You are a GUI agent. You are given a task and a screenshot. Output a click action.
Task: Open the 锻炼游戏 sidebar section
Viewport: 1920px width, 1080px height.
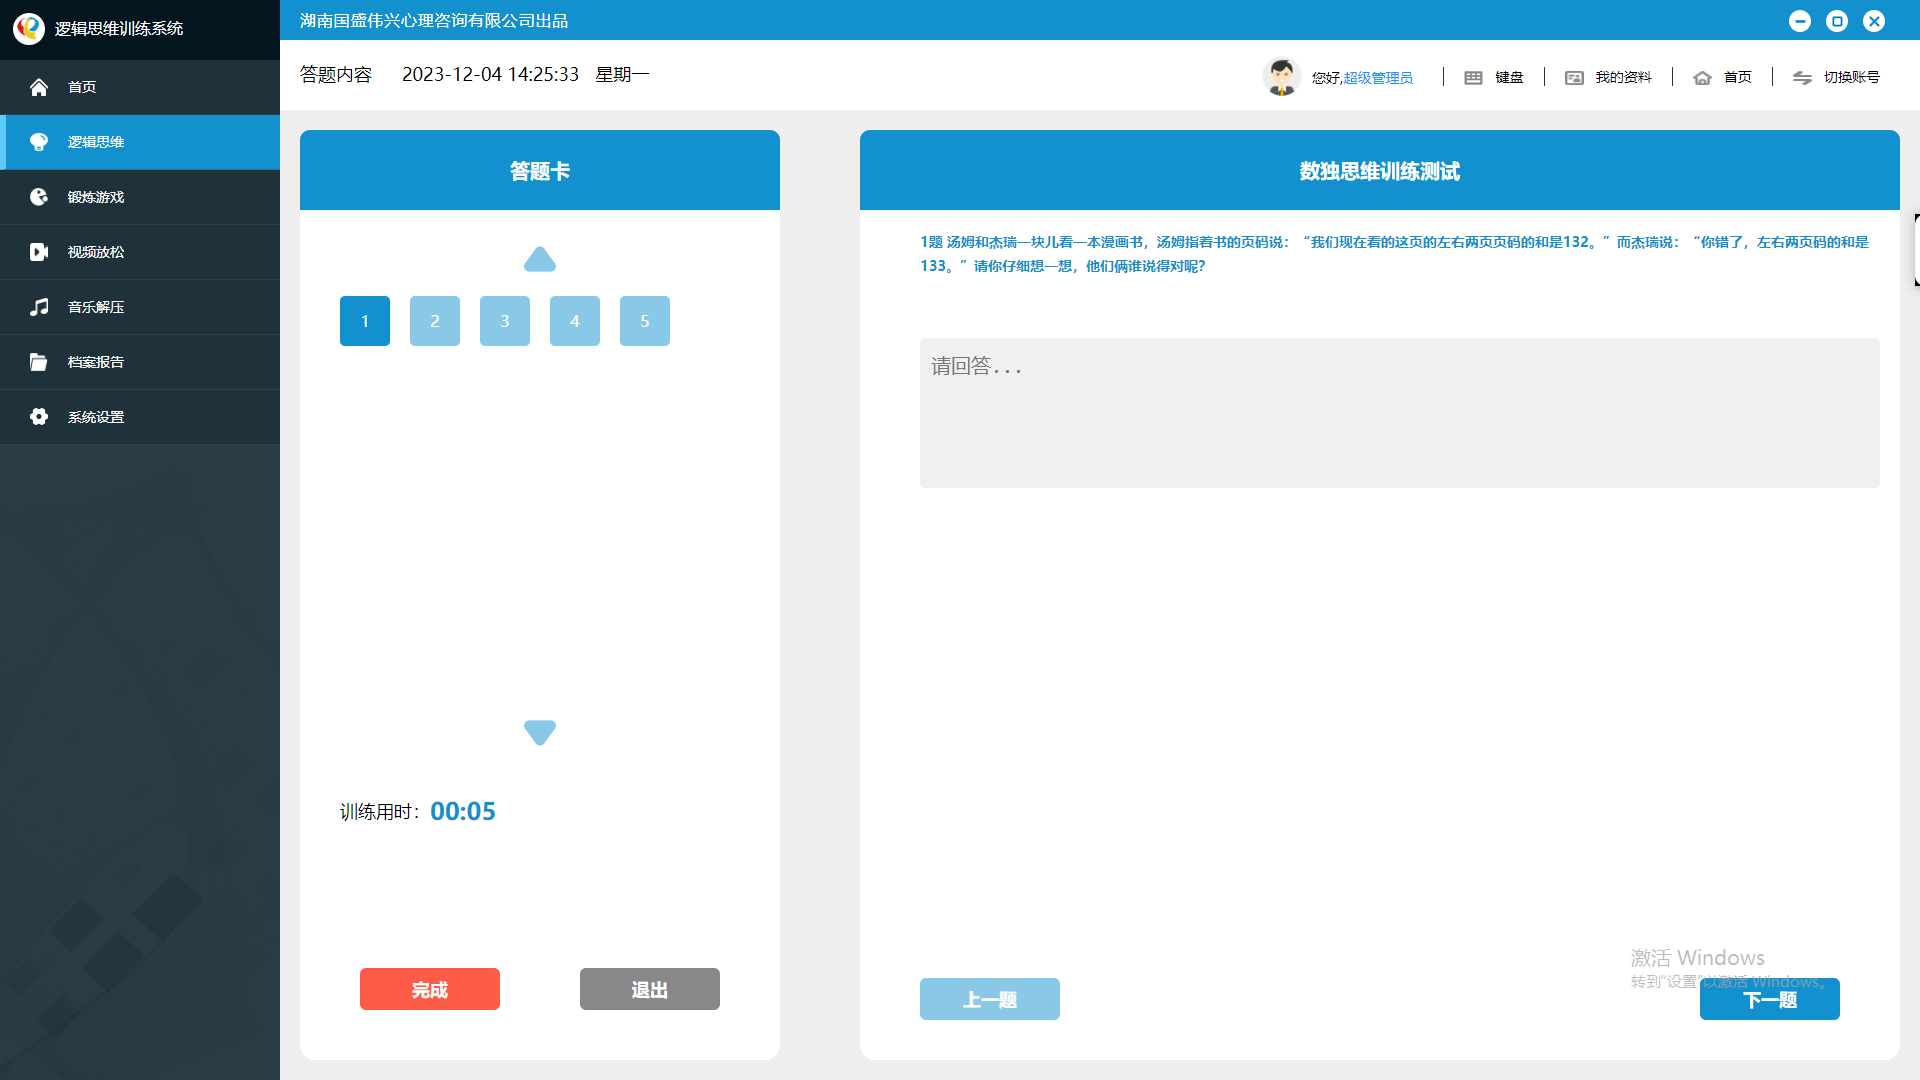(95, 197)
